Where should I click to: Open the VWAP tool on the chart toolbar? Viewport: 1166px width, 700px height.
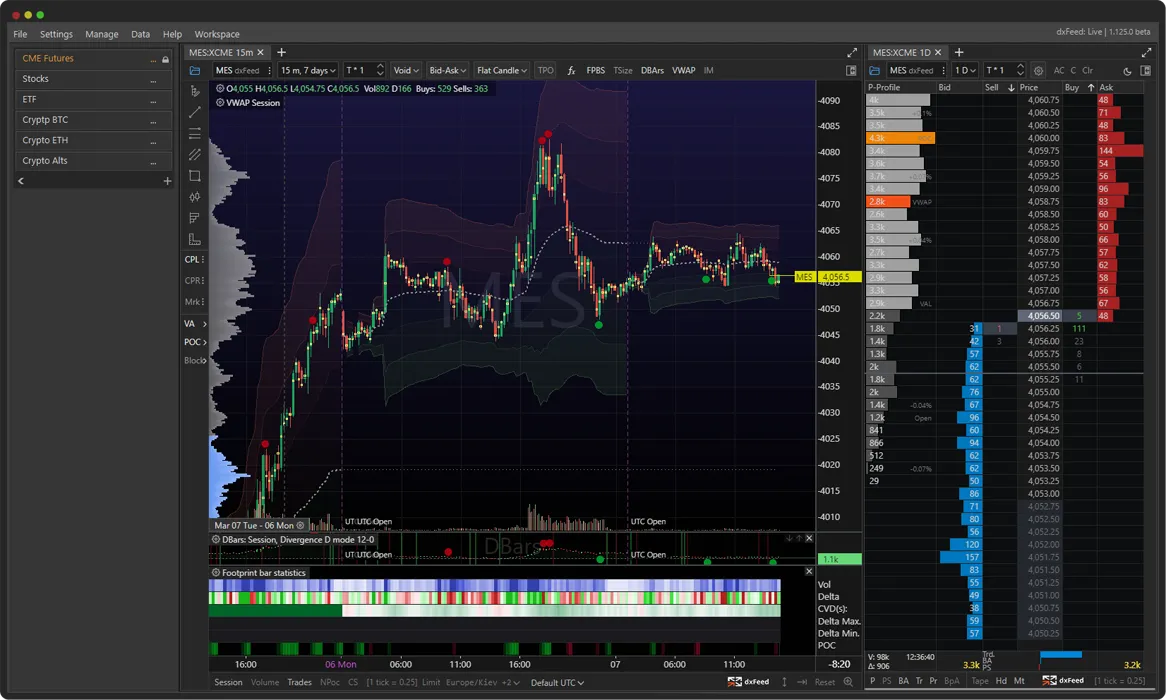[684, 71]
